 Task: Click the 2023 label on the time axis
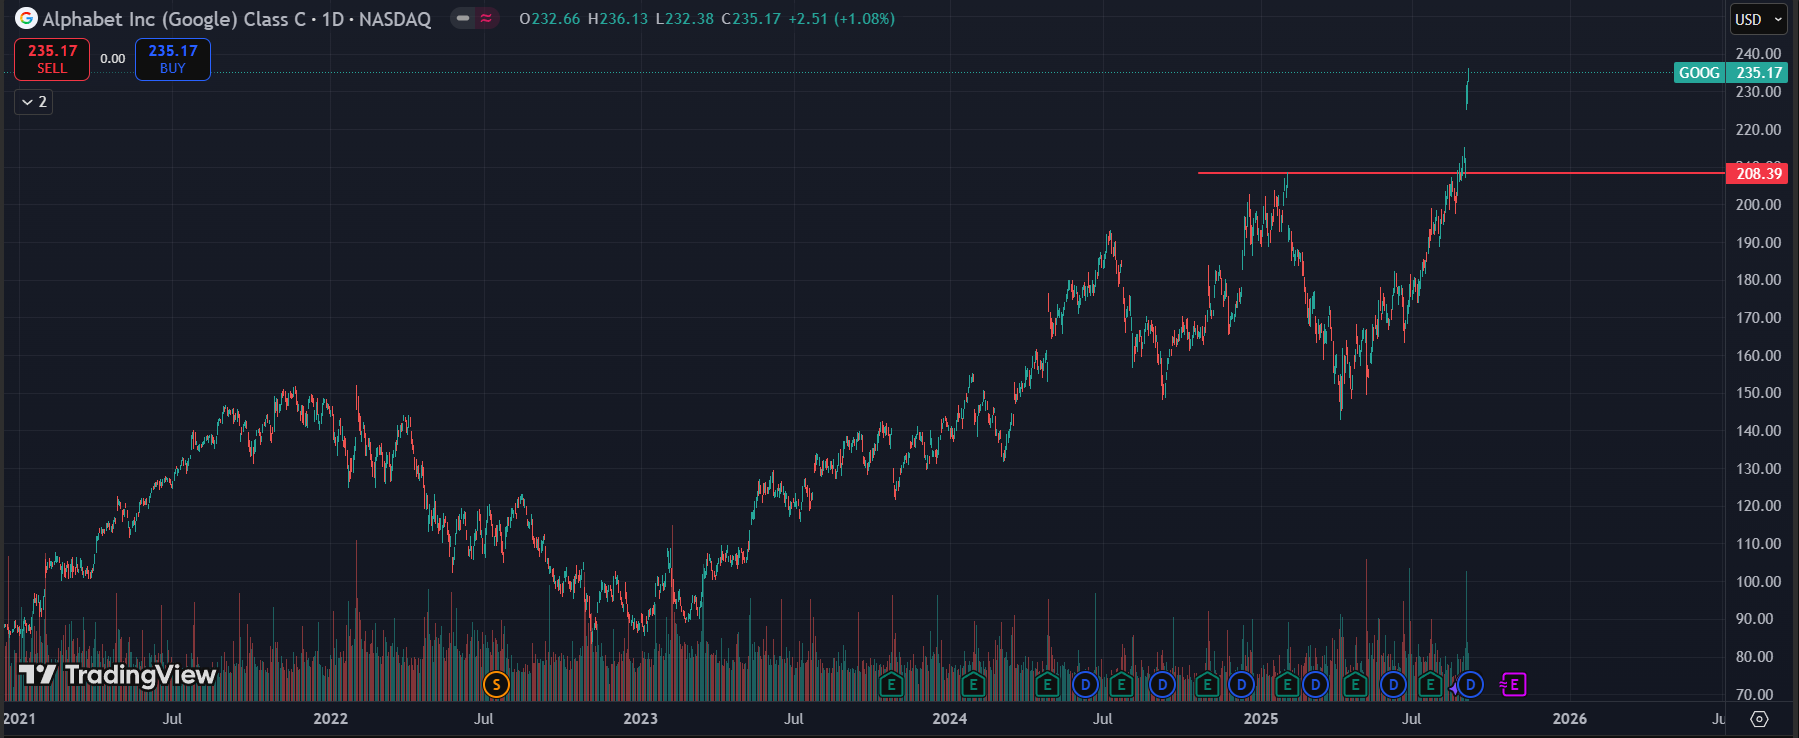(x=640, y=719)
